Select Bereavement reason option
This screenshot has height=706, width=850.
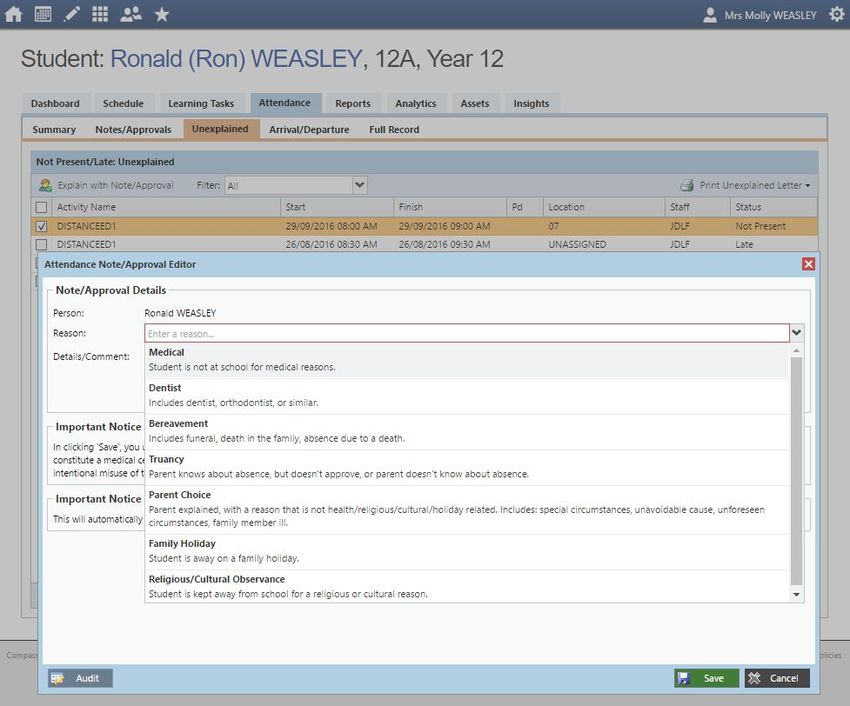click(x=467, y=432)
